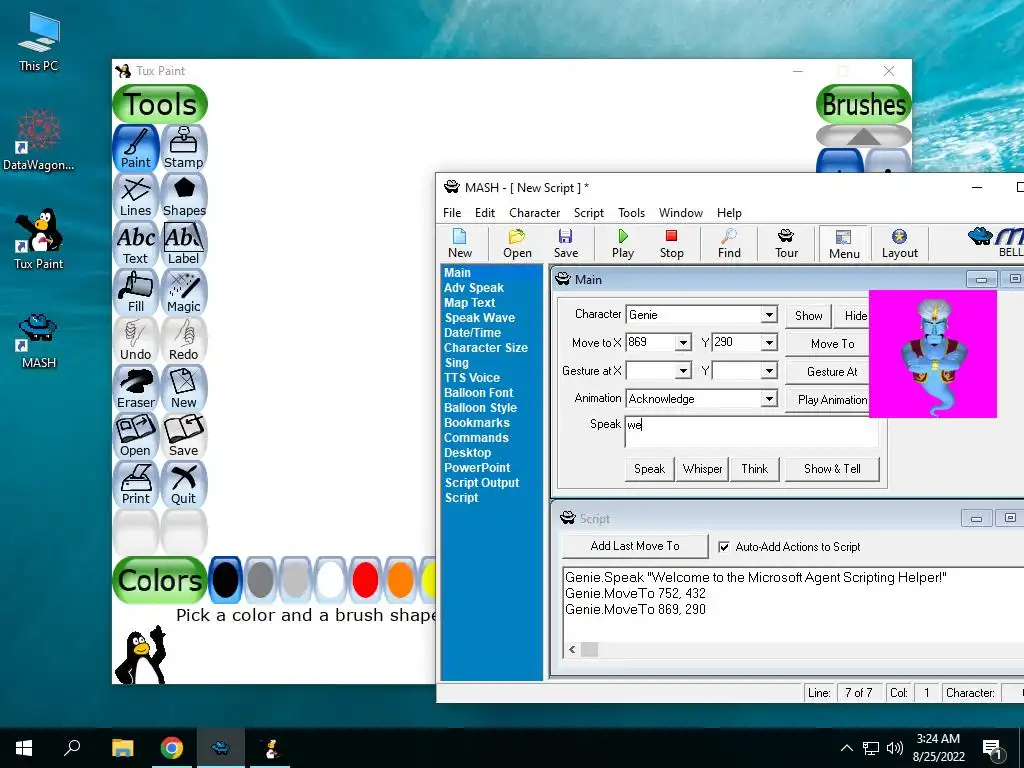The height and width of the screenshot is (768, 1024).
Task: Click the Add Last Move To button
Action: [x=635, y=546]
